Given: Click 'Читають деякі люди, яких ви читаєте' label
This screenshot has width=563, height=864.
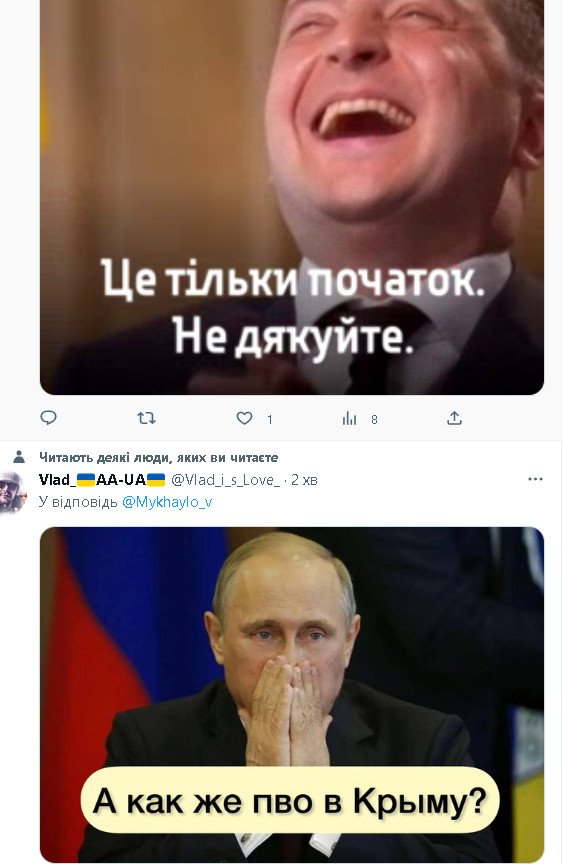Looking at the screenshot, I should coord(159,457).
